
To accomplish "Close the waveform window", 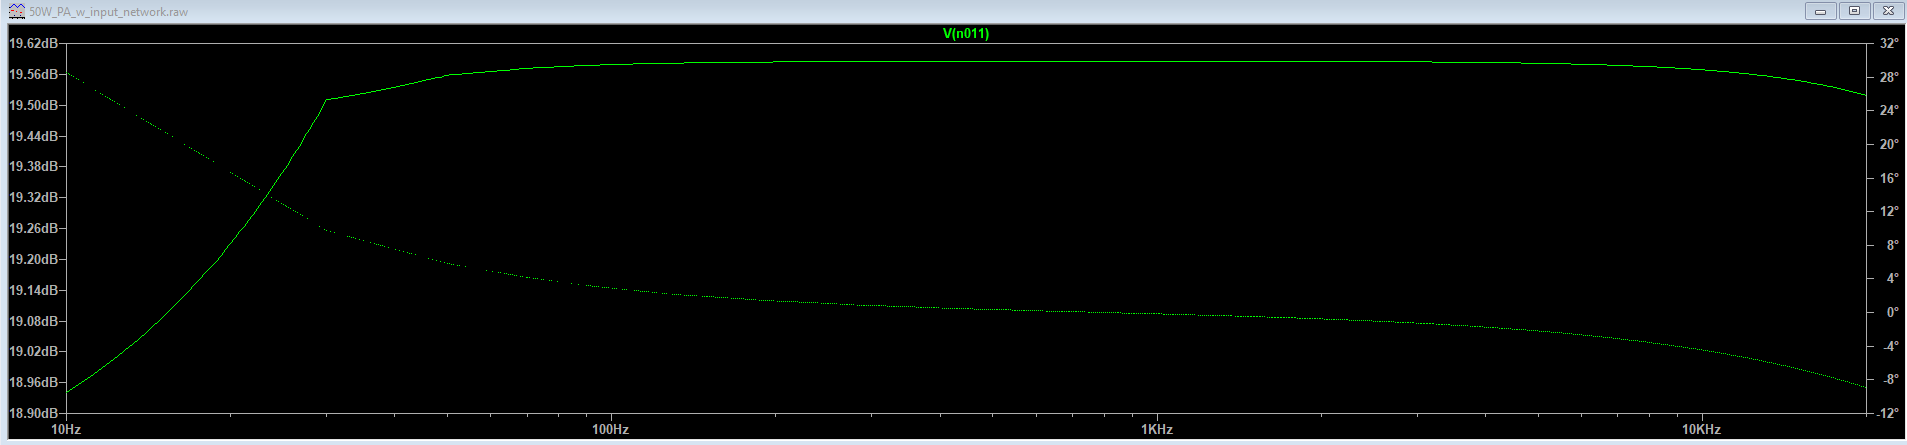I will 1888,11.
